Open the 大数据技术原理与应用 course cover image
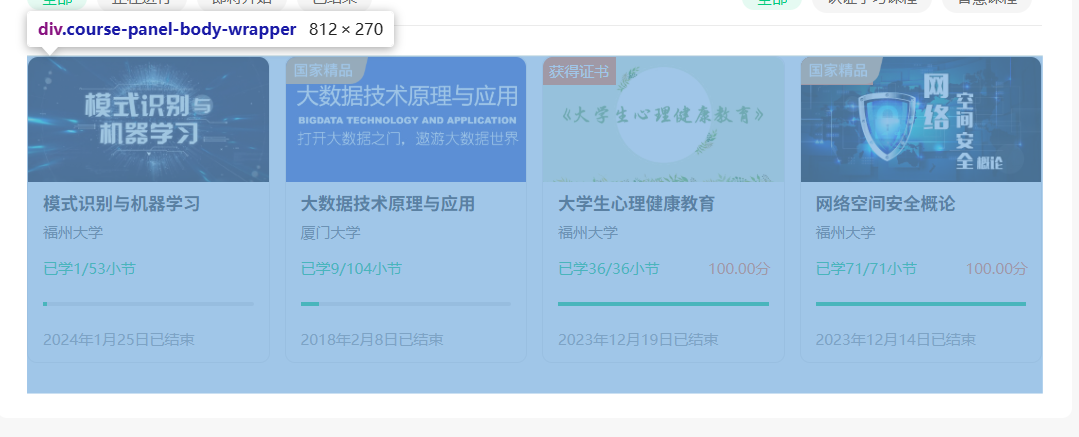1079x437 pixels. point(406,119)
